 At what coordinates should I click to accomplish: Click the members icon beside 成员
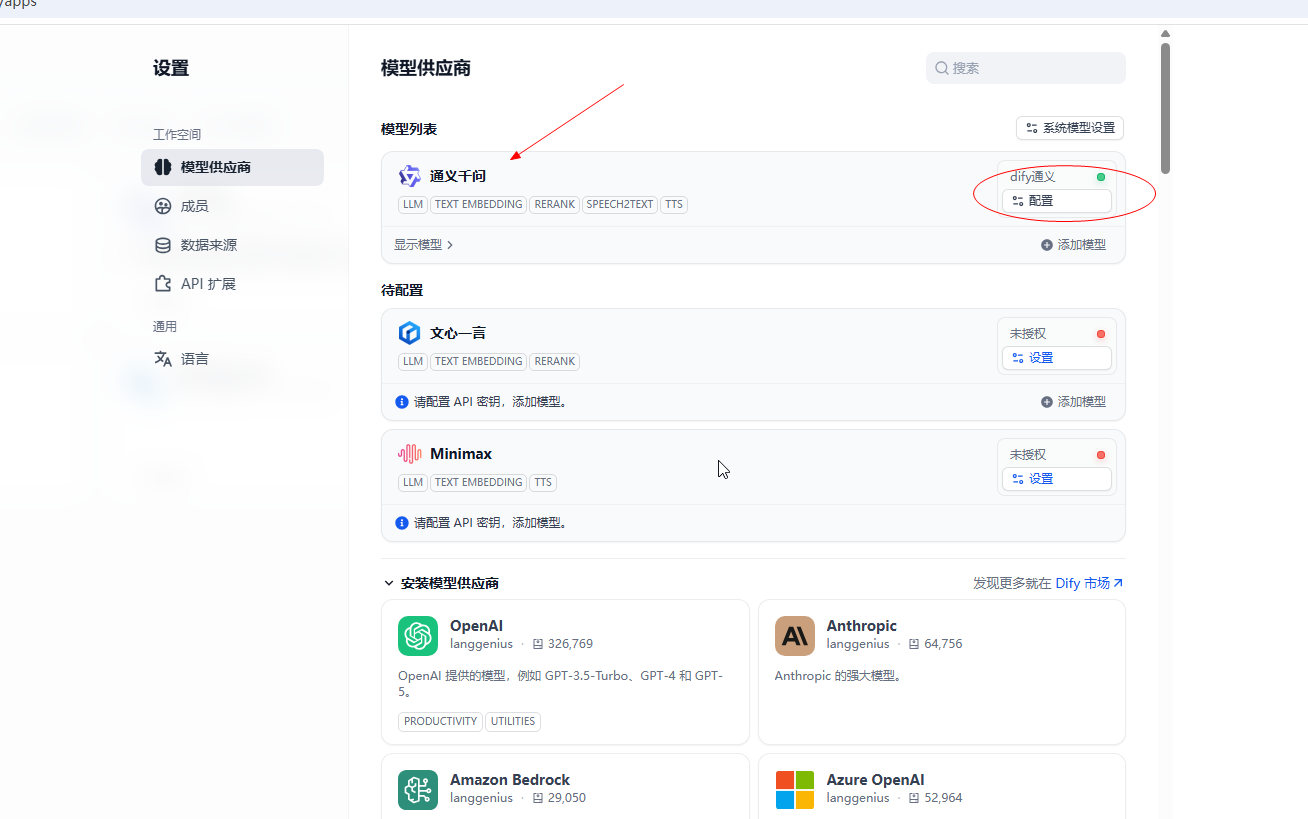click(x=163, y=206)
